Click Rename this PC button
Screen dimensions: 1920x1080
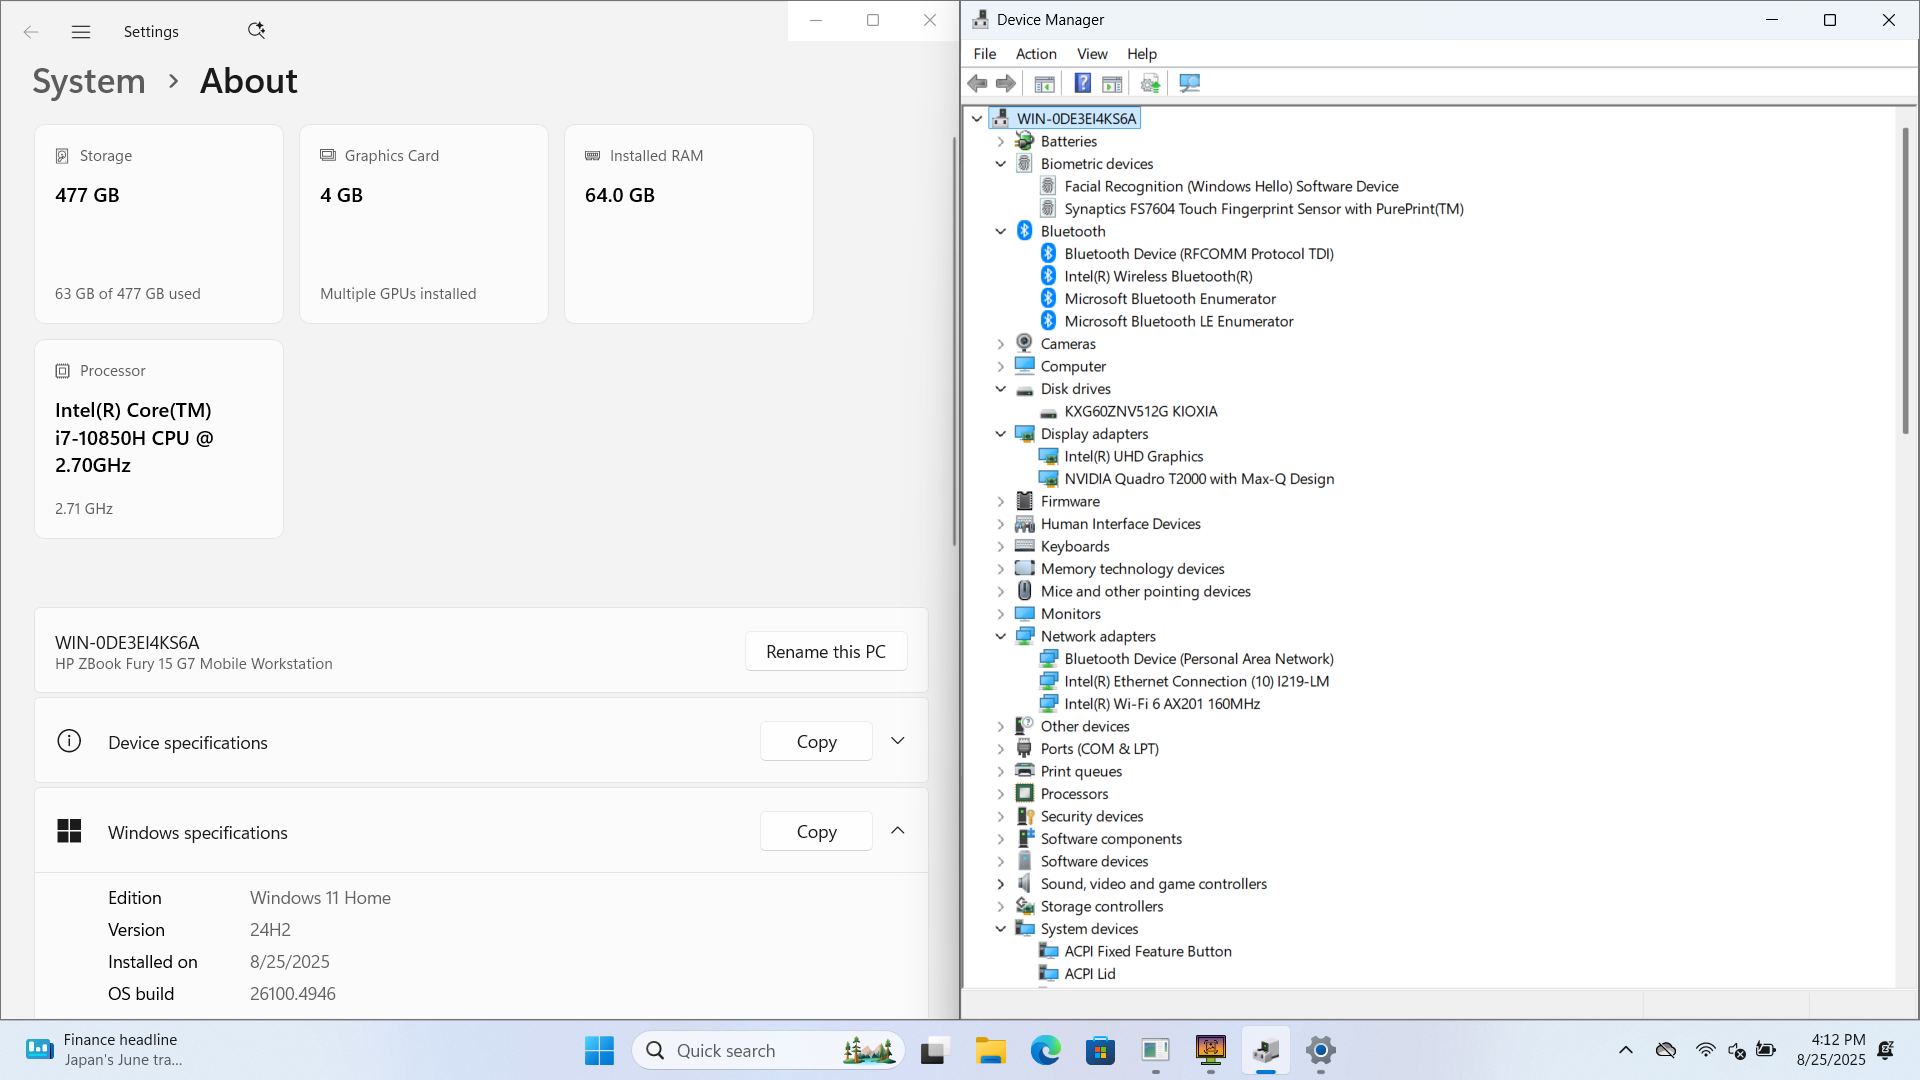826,652
